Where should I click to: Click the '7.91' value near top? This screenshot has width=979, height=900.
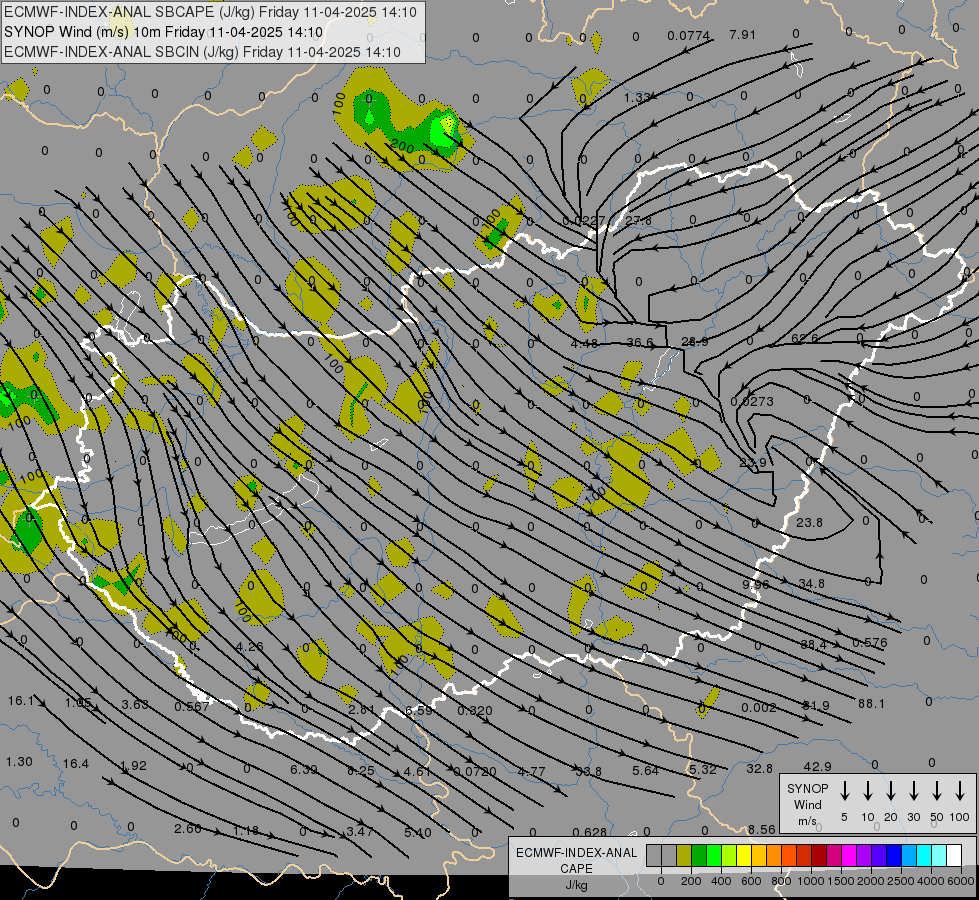coord(742,35)
